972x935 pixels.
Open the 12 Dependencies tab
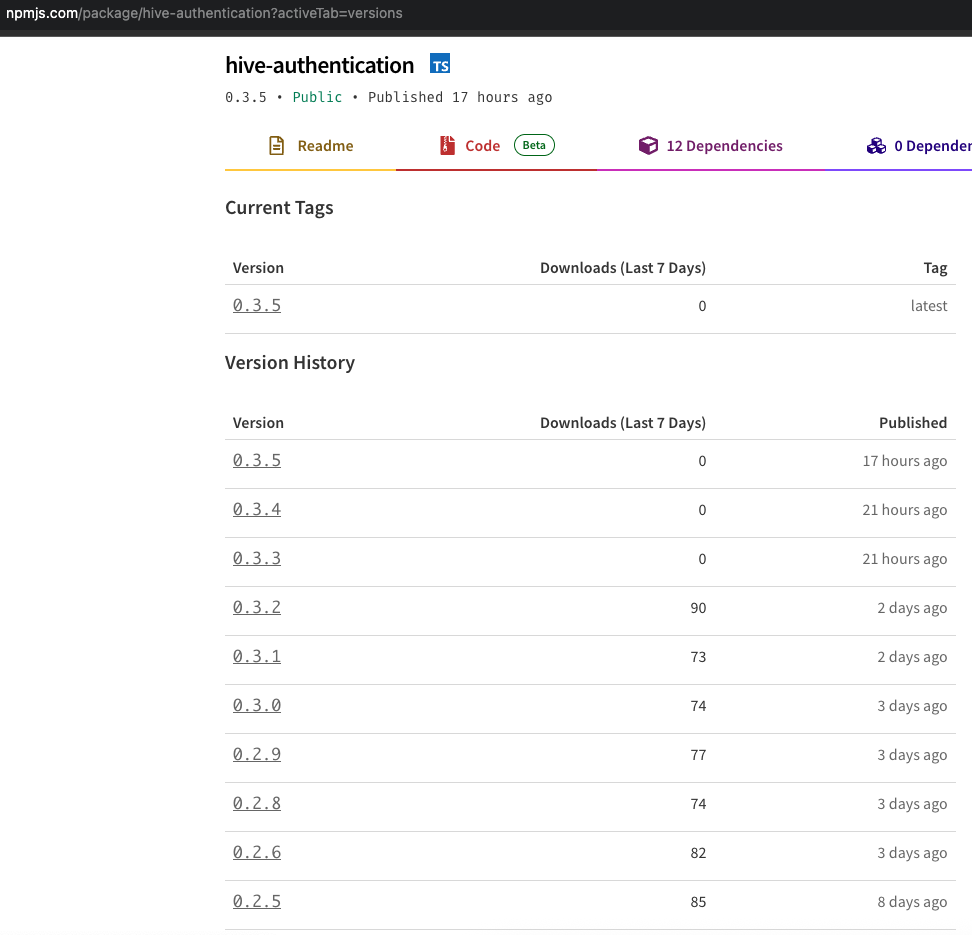coord(710,146)
